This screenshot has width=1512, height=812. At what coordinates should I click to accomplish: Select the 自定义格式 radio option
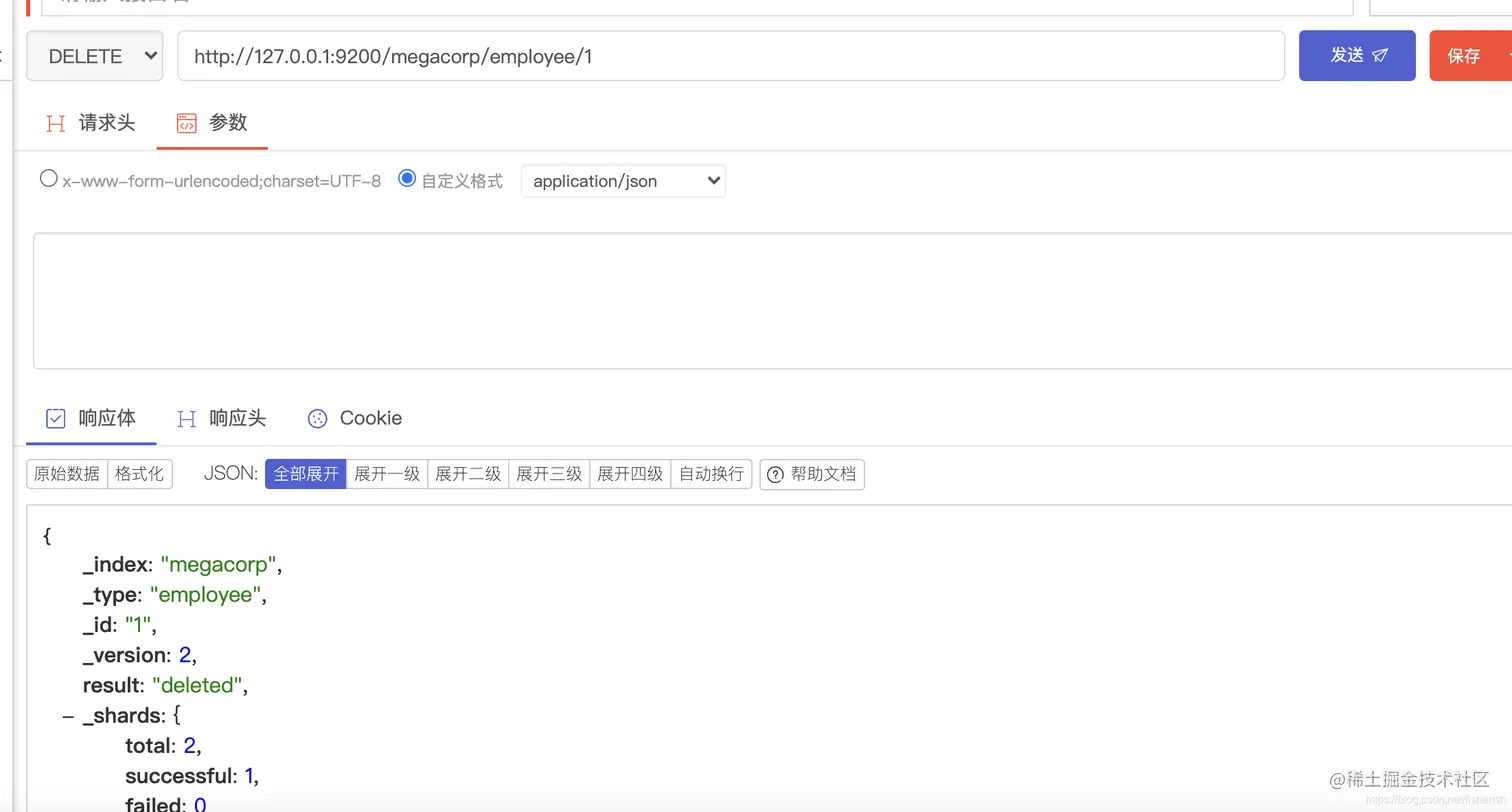(407, 179)
